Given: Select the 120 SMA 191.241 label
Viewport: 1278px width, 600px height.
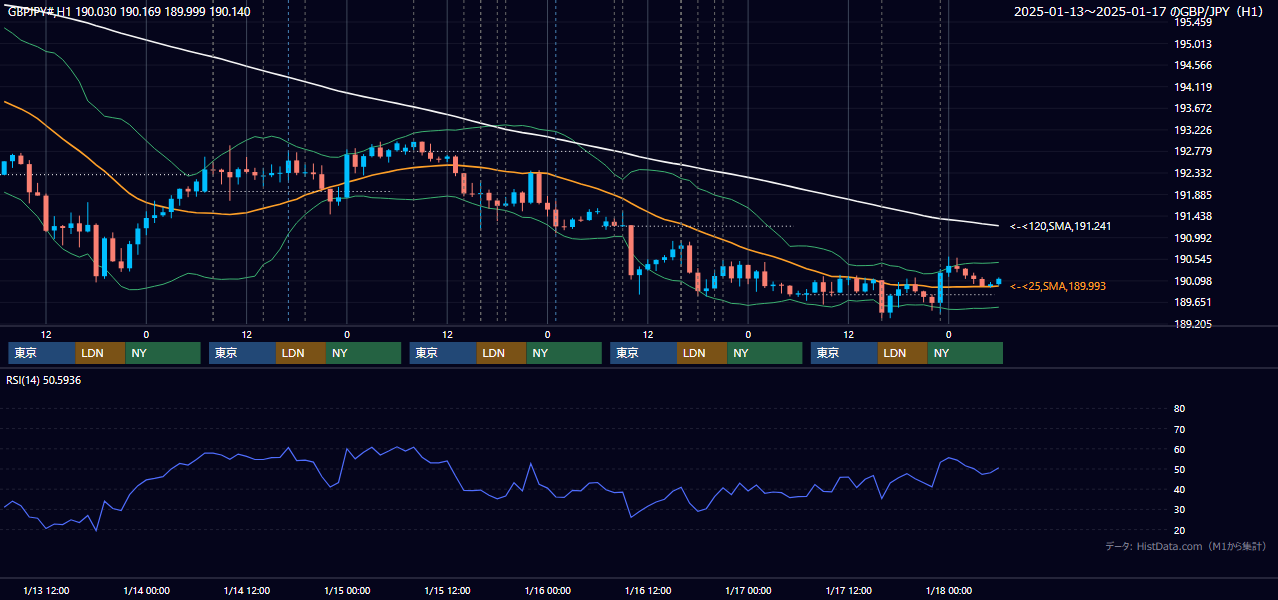Looking at the screenshot, I should point(1060,226).
